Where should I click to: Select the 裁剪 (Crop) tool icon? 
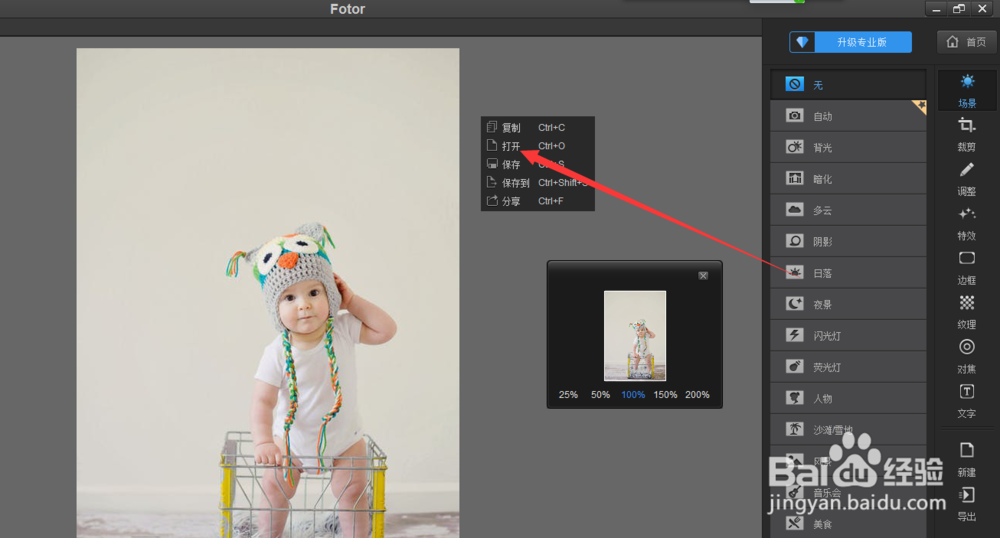click(967, 126)
